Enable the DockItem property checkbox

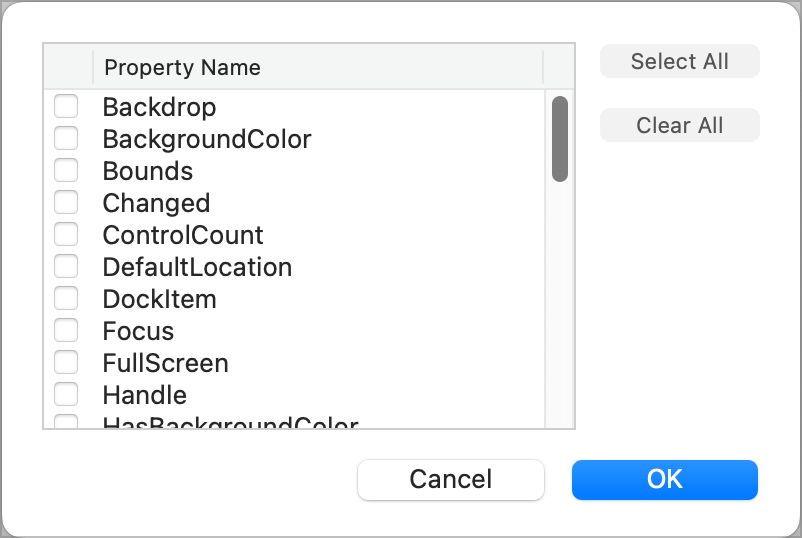pos(66,298)
